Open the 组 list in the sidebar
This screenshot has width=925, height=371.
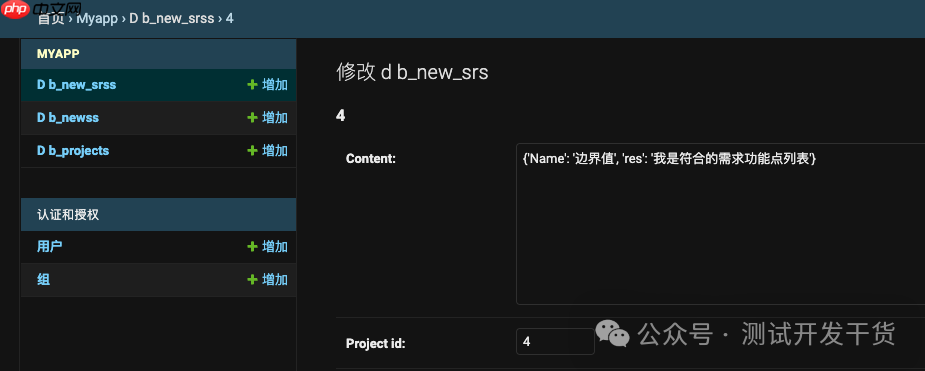pos(43,280)
